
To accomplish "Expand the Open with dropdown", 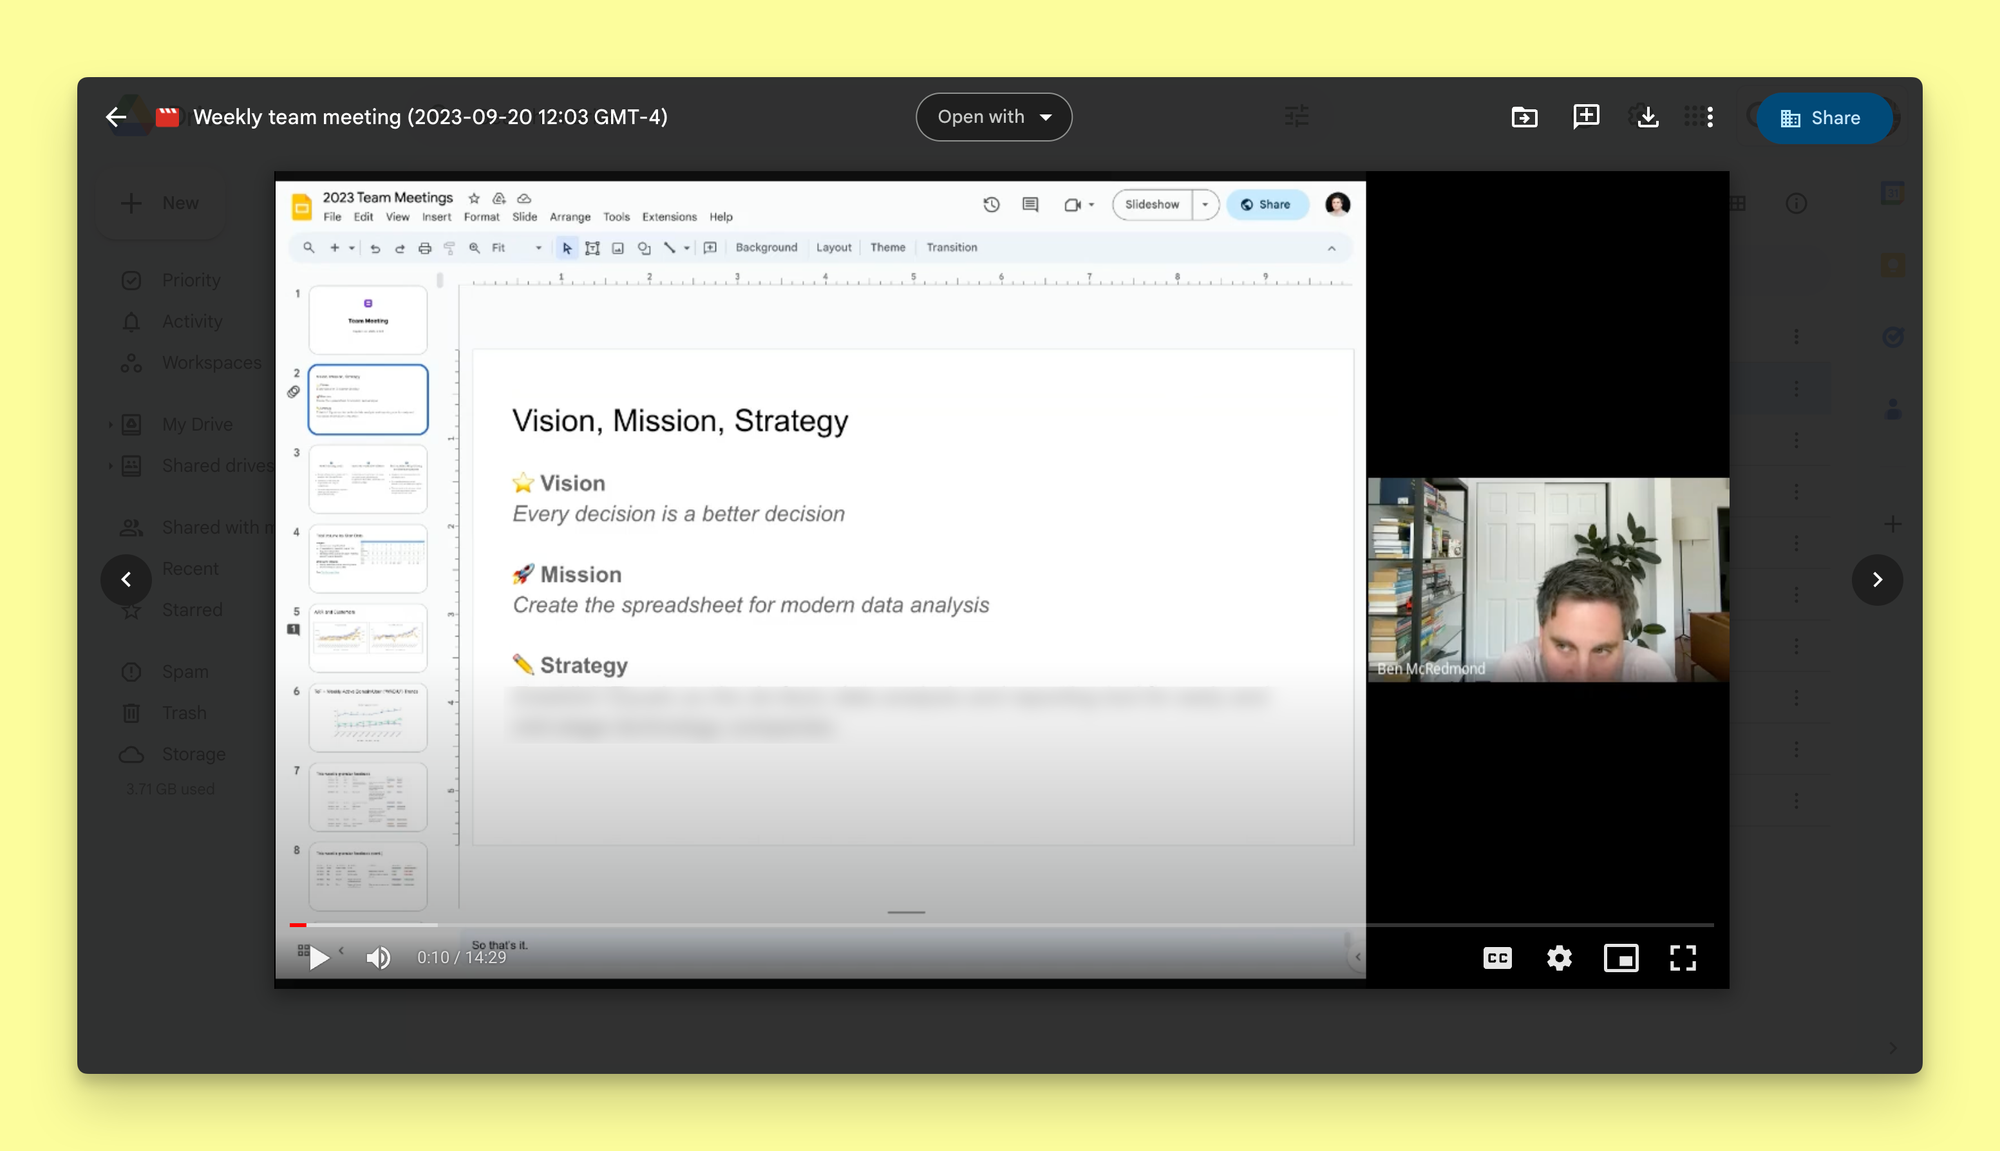I will (994, 117).
